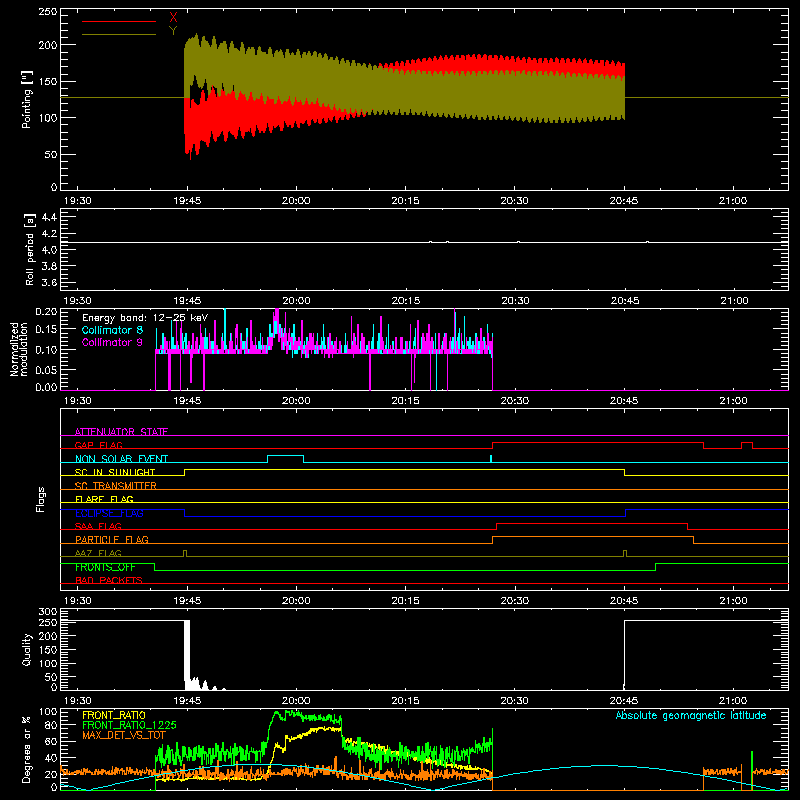
Task: Click the 0.05 tick on modulation axis
Action: (46, 369)
